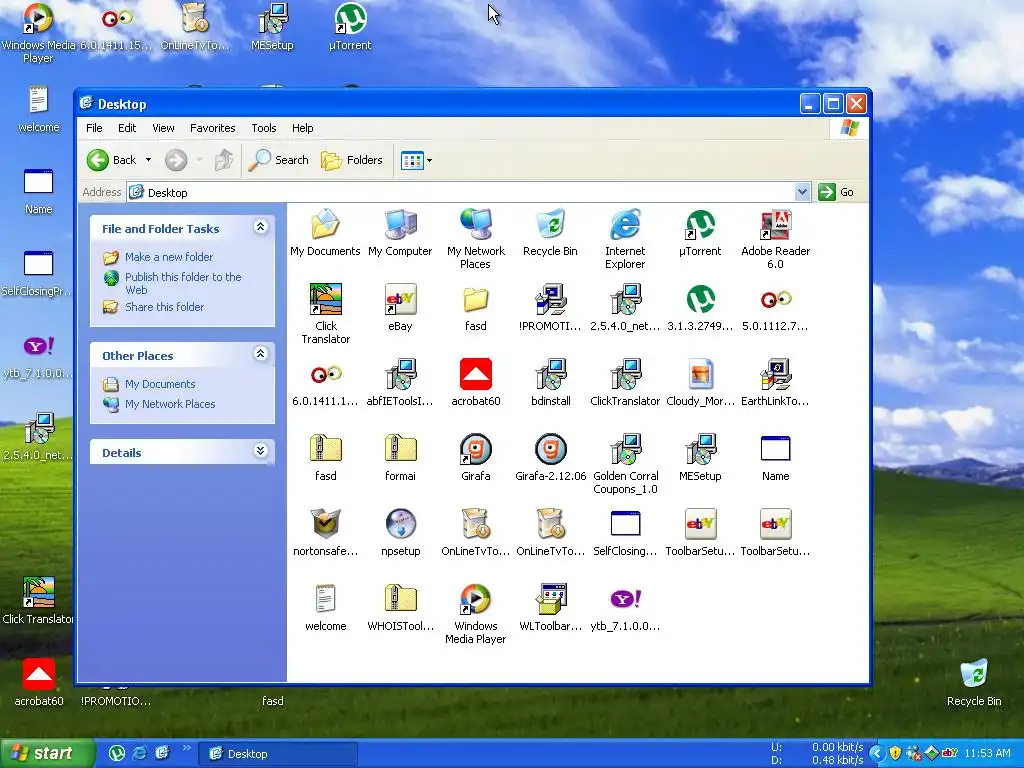Select the Adobe Reader 6.0 icon
The image size is (1024, 768).
[775, 225]
